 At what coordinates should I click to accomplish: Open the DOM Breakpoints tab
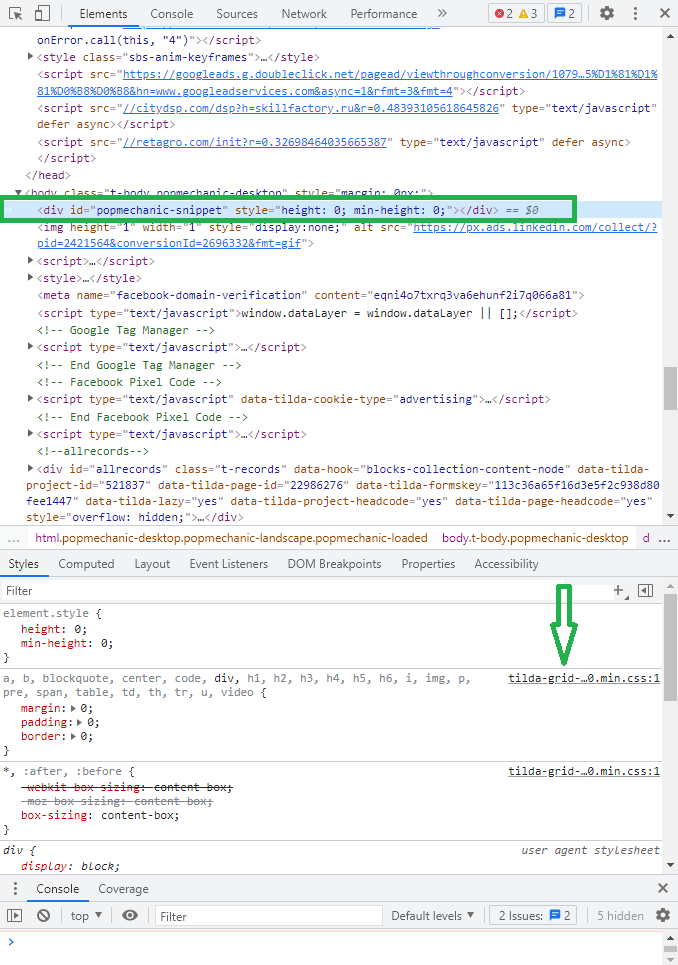[334, 564]
